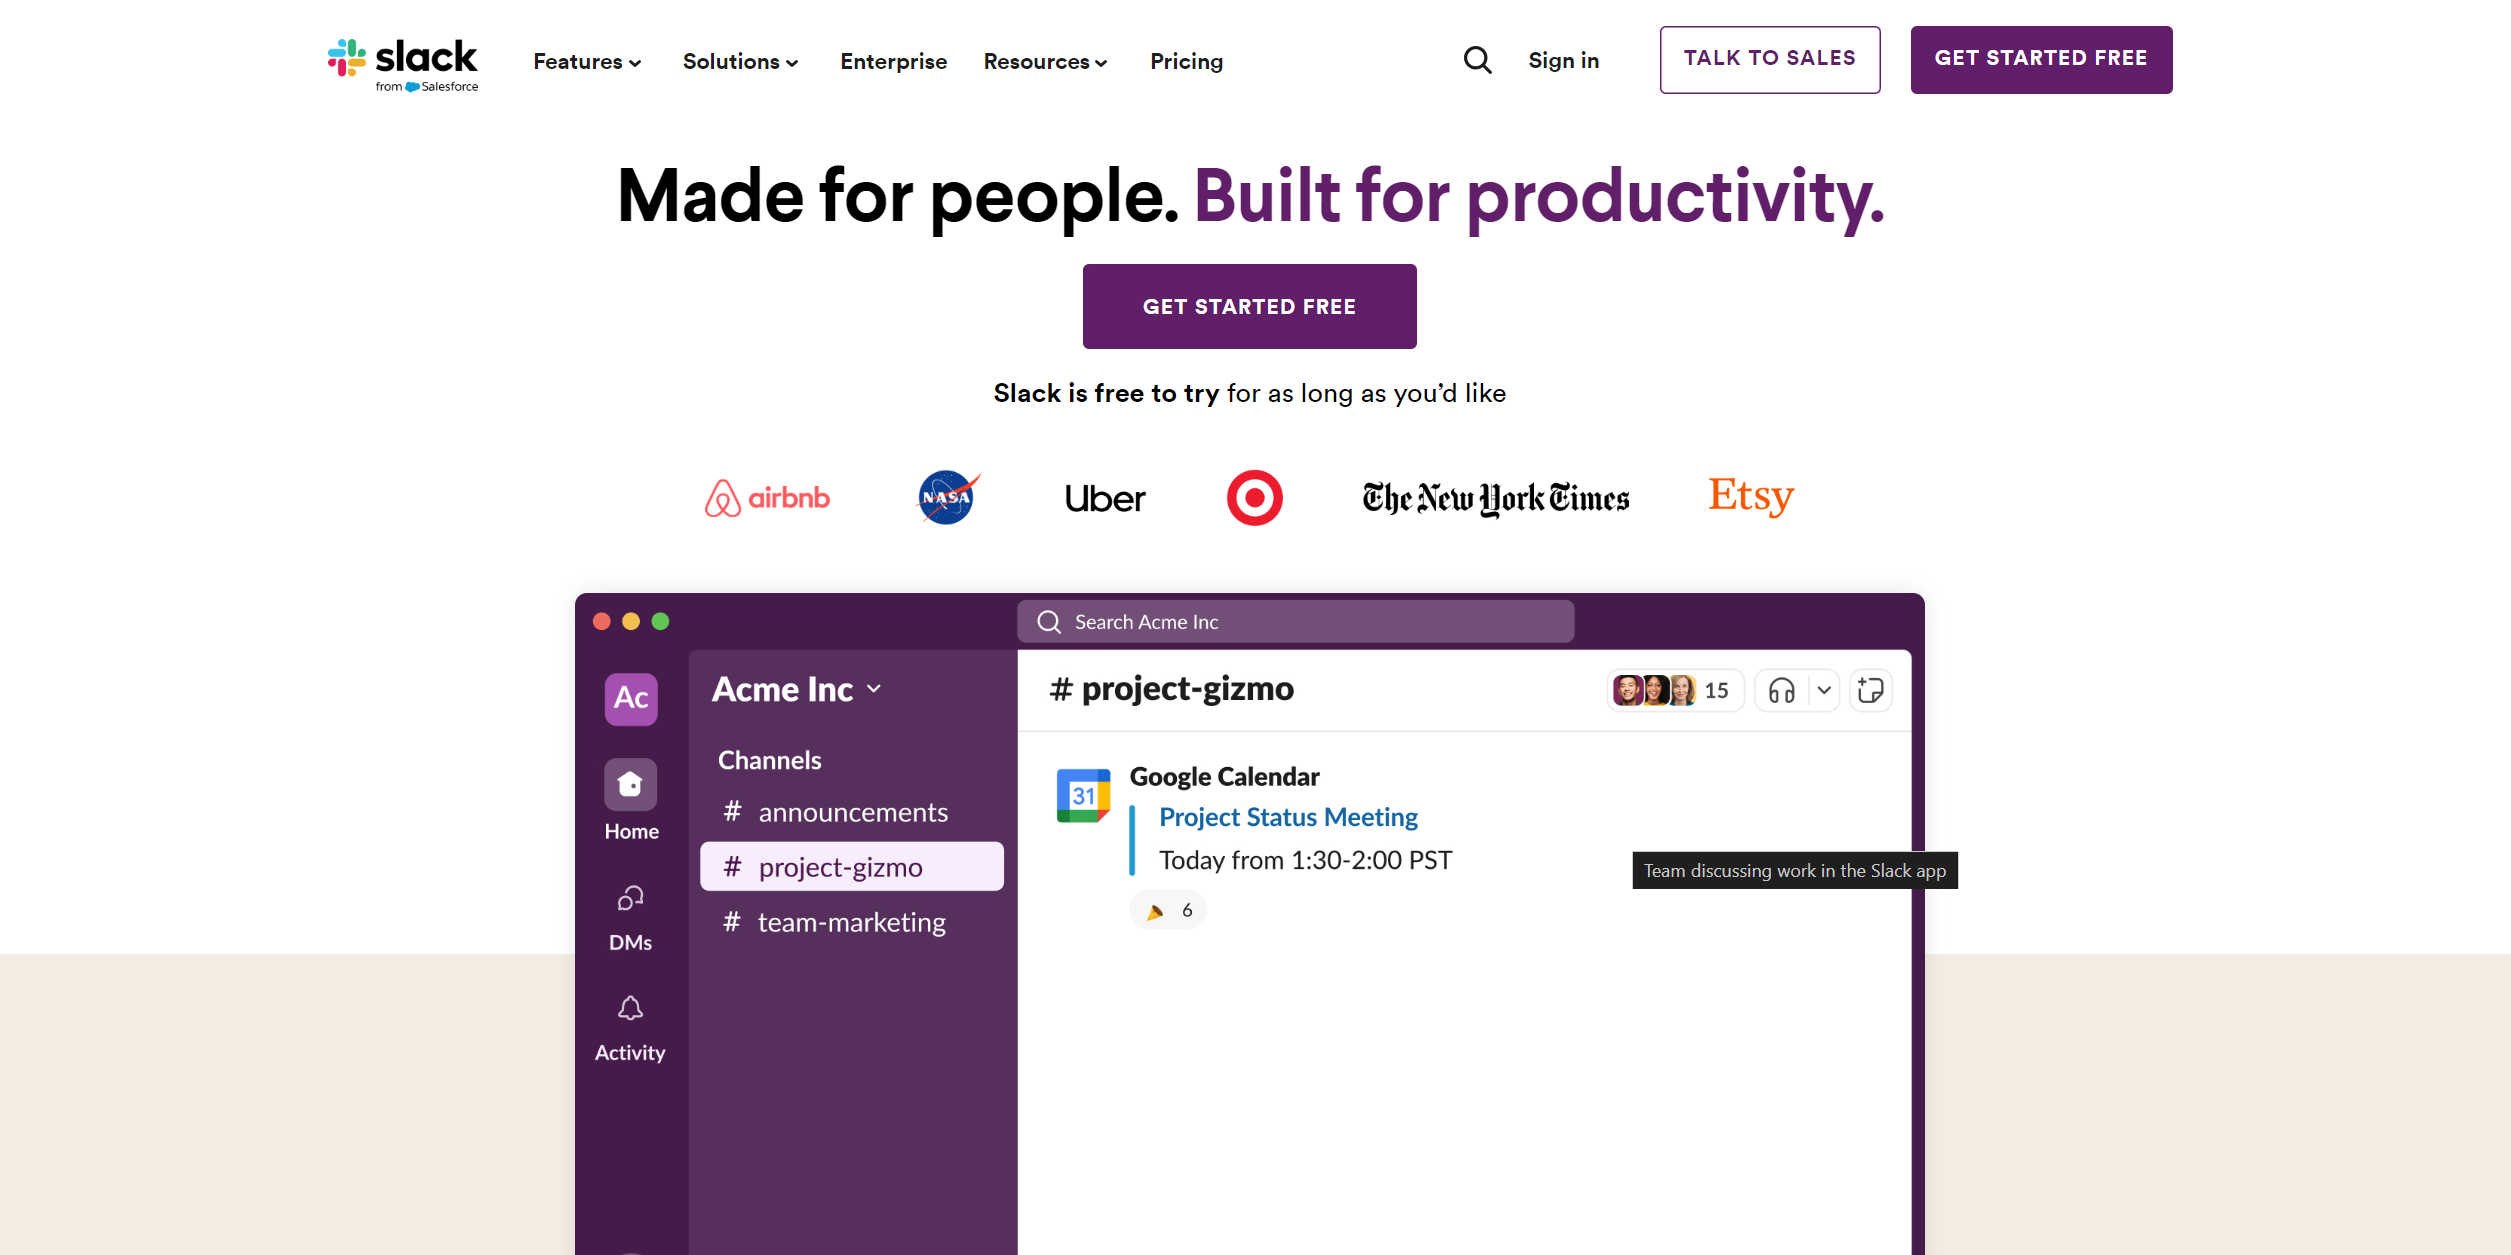Click the Etsy logo
This screenshot has height=1255, width=2511.
coord(1751,496)
